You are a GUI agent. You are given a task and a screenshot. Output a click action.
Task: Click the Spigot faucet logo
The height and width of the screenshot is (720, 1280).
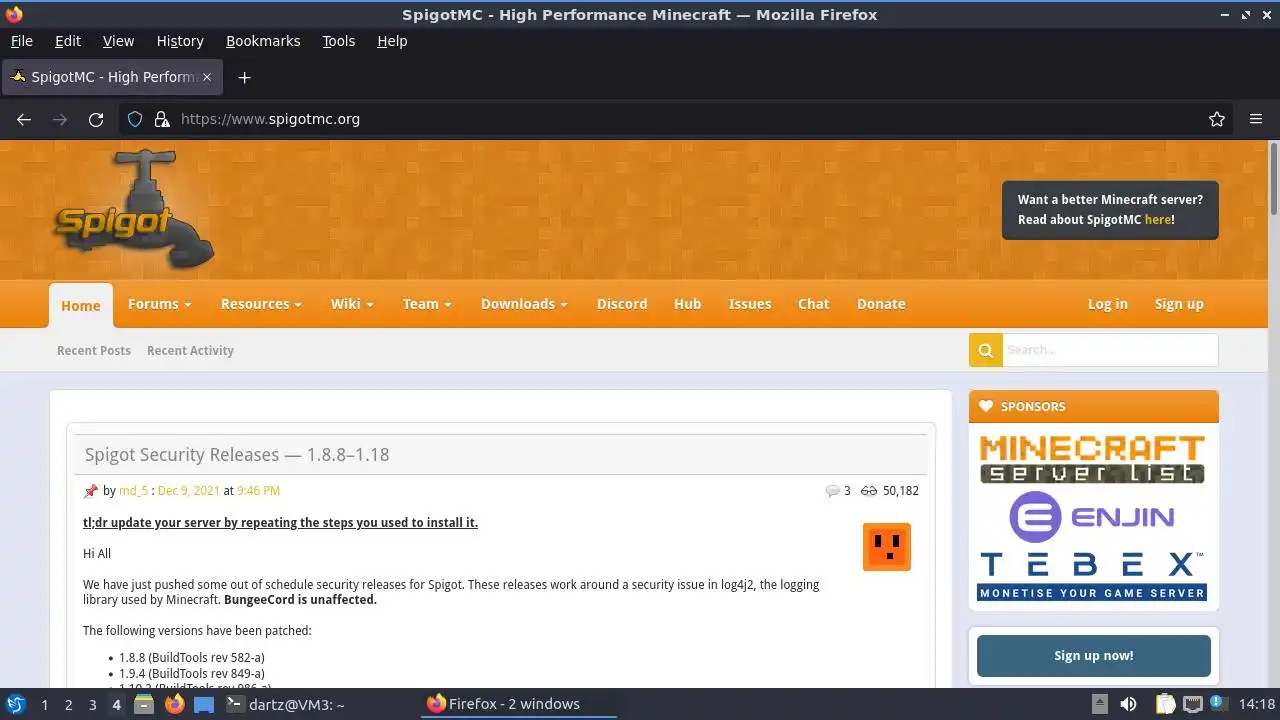133,210
